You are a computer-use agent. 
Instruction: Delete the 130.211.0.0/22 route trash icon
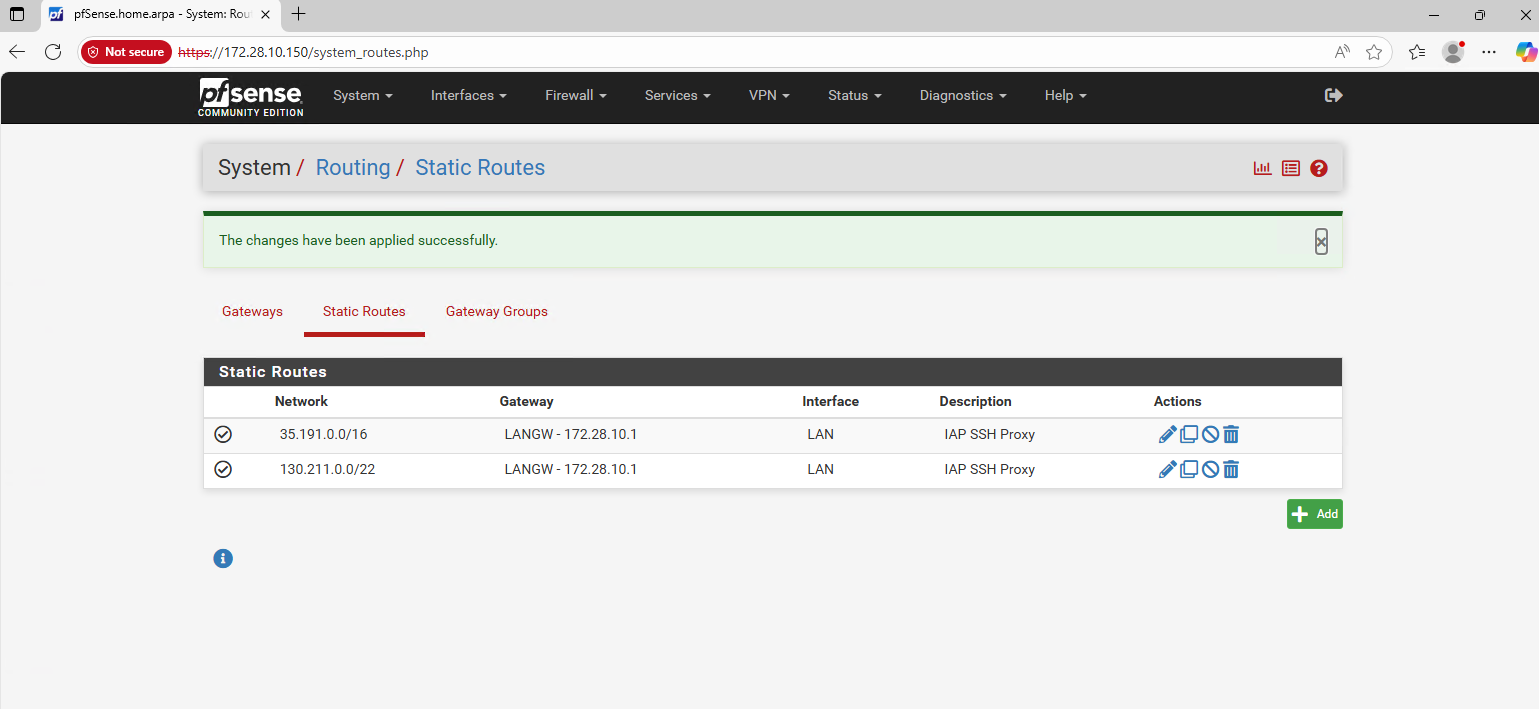pyautogui.click(x=1231, y=470)
